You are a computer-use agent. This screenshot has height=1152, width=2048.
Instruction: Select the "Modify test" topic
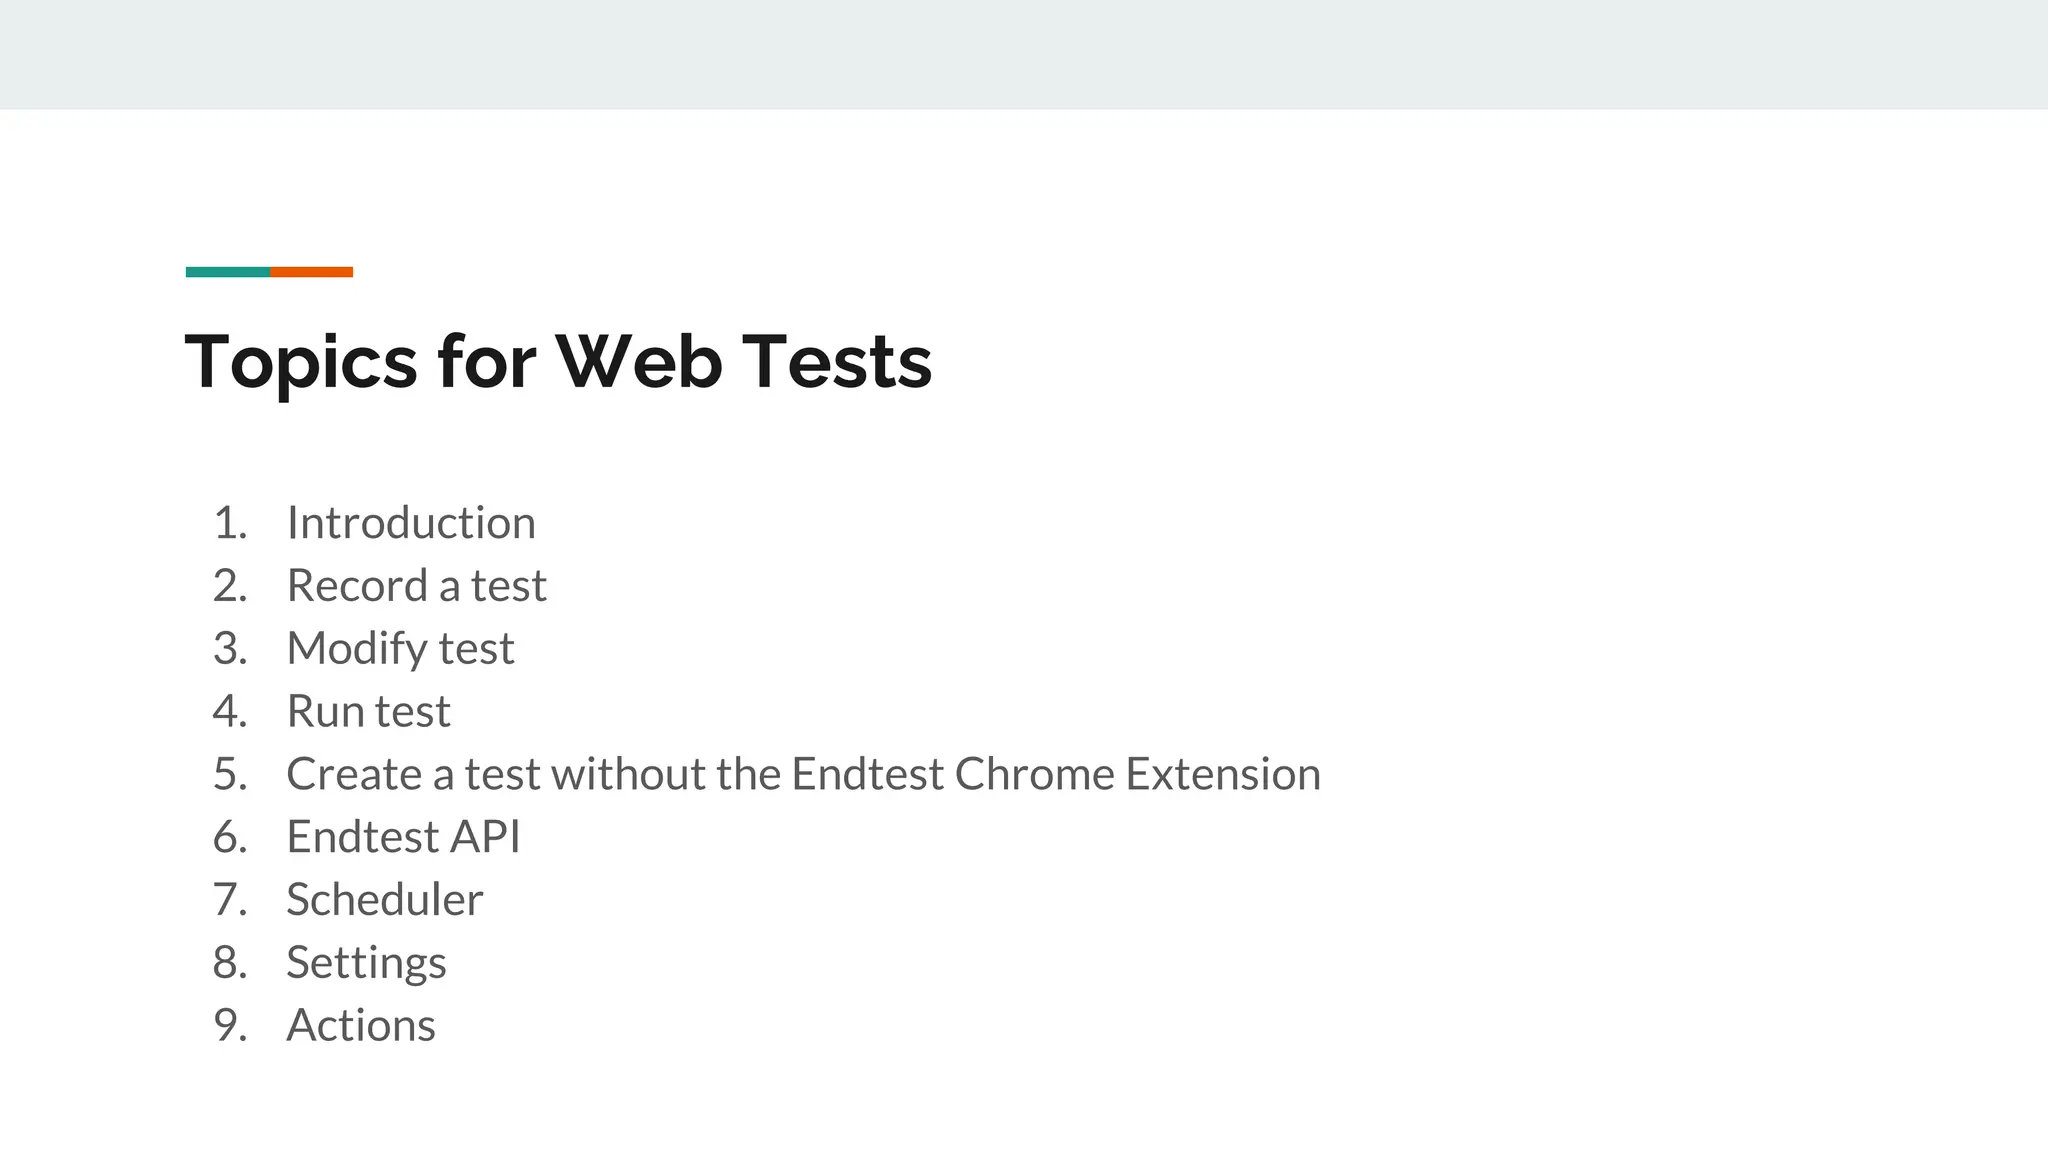400,649
